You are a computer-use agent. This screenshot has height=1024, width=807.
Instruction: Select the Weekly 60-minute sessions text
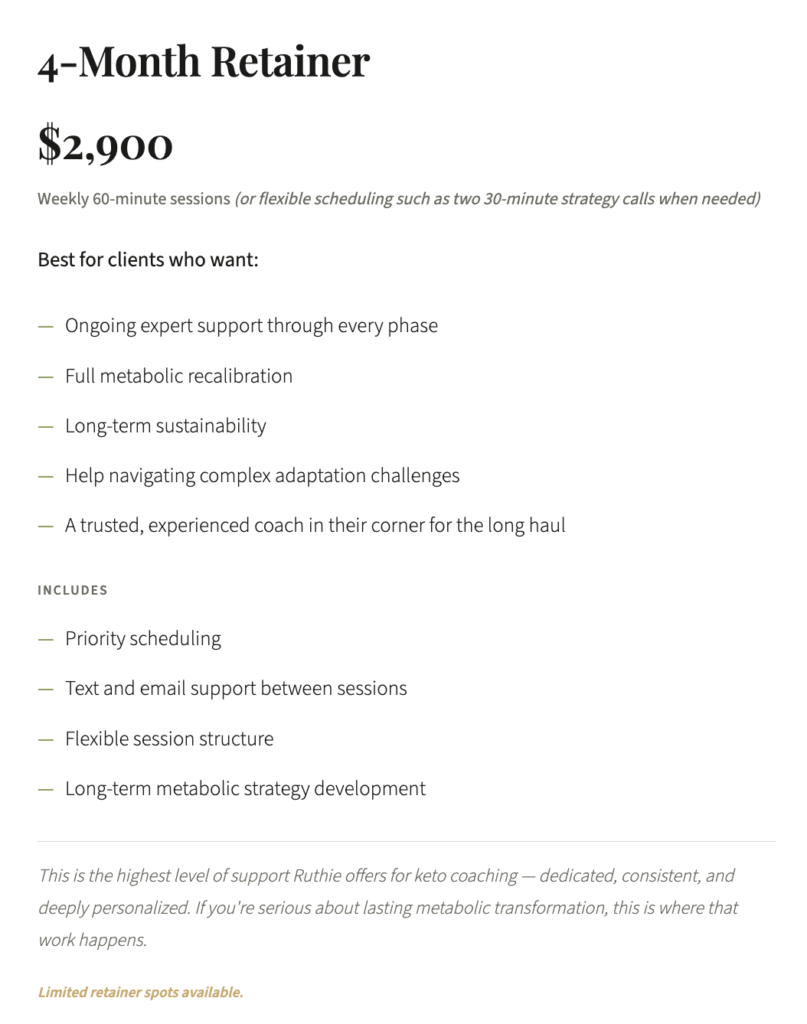134,199
